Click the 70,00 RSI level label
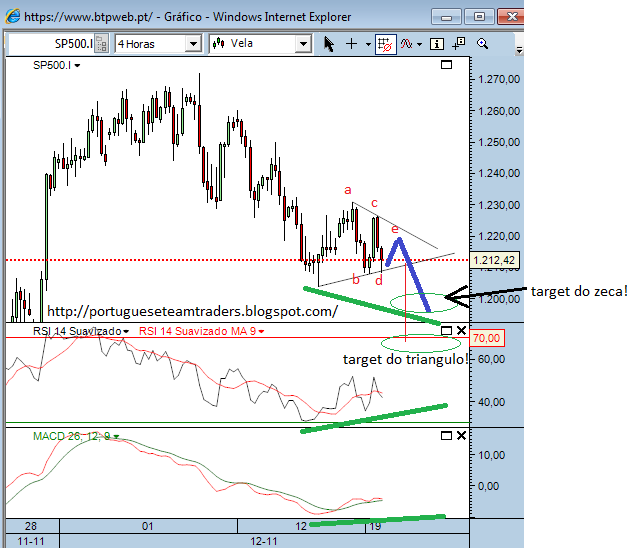The width and height of the screenshot is (629, 551). point(486,338)
